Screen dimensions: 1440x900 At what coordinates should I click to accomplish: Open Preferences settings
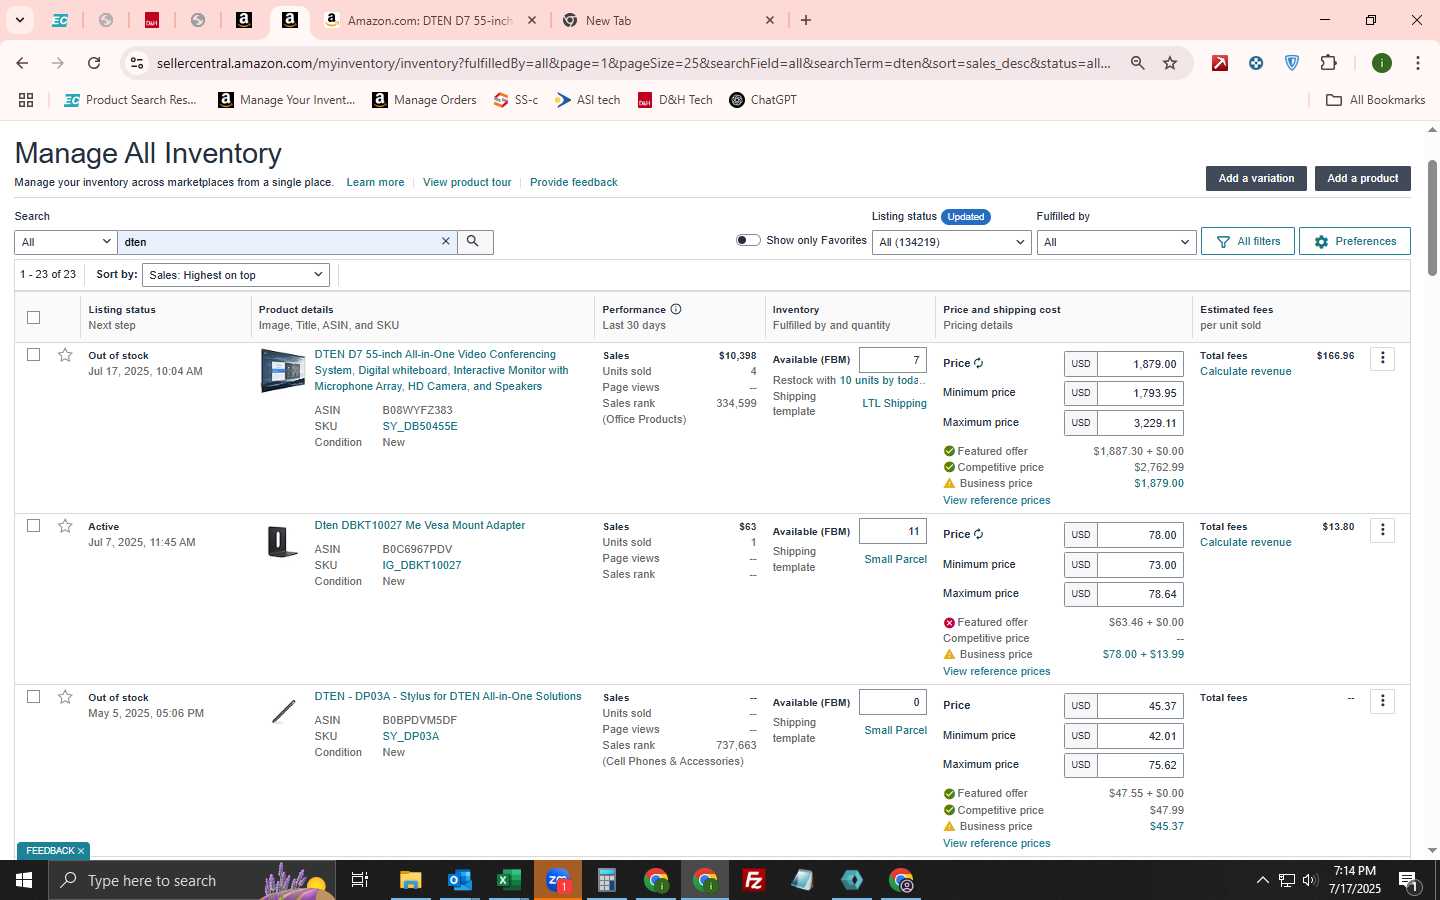[x=1355, y=241]
